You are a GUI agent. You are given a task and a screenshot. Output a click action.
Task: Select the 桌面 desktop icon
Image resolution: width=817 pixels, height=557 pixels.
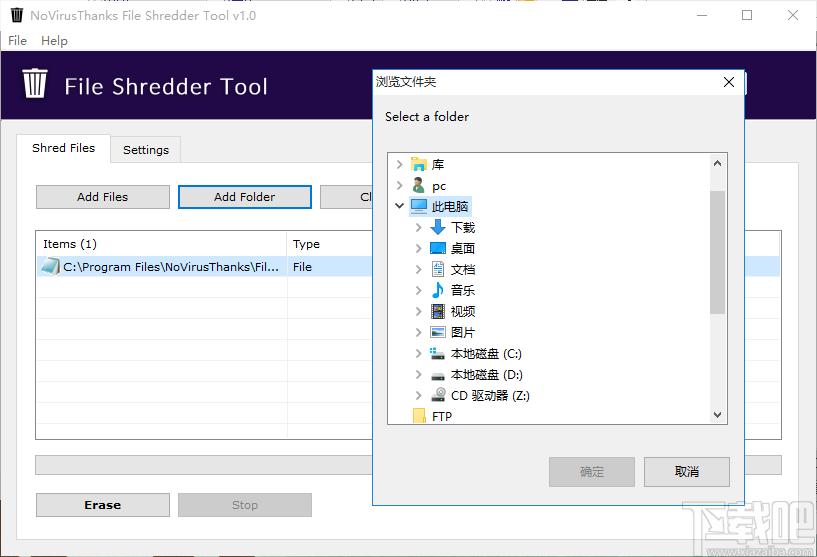pos(438,248)
